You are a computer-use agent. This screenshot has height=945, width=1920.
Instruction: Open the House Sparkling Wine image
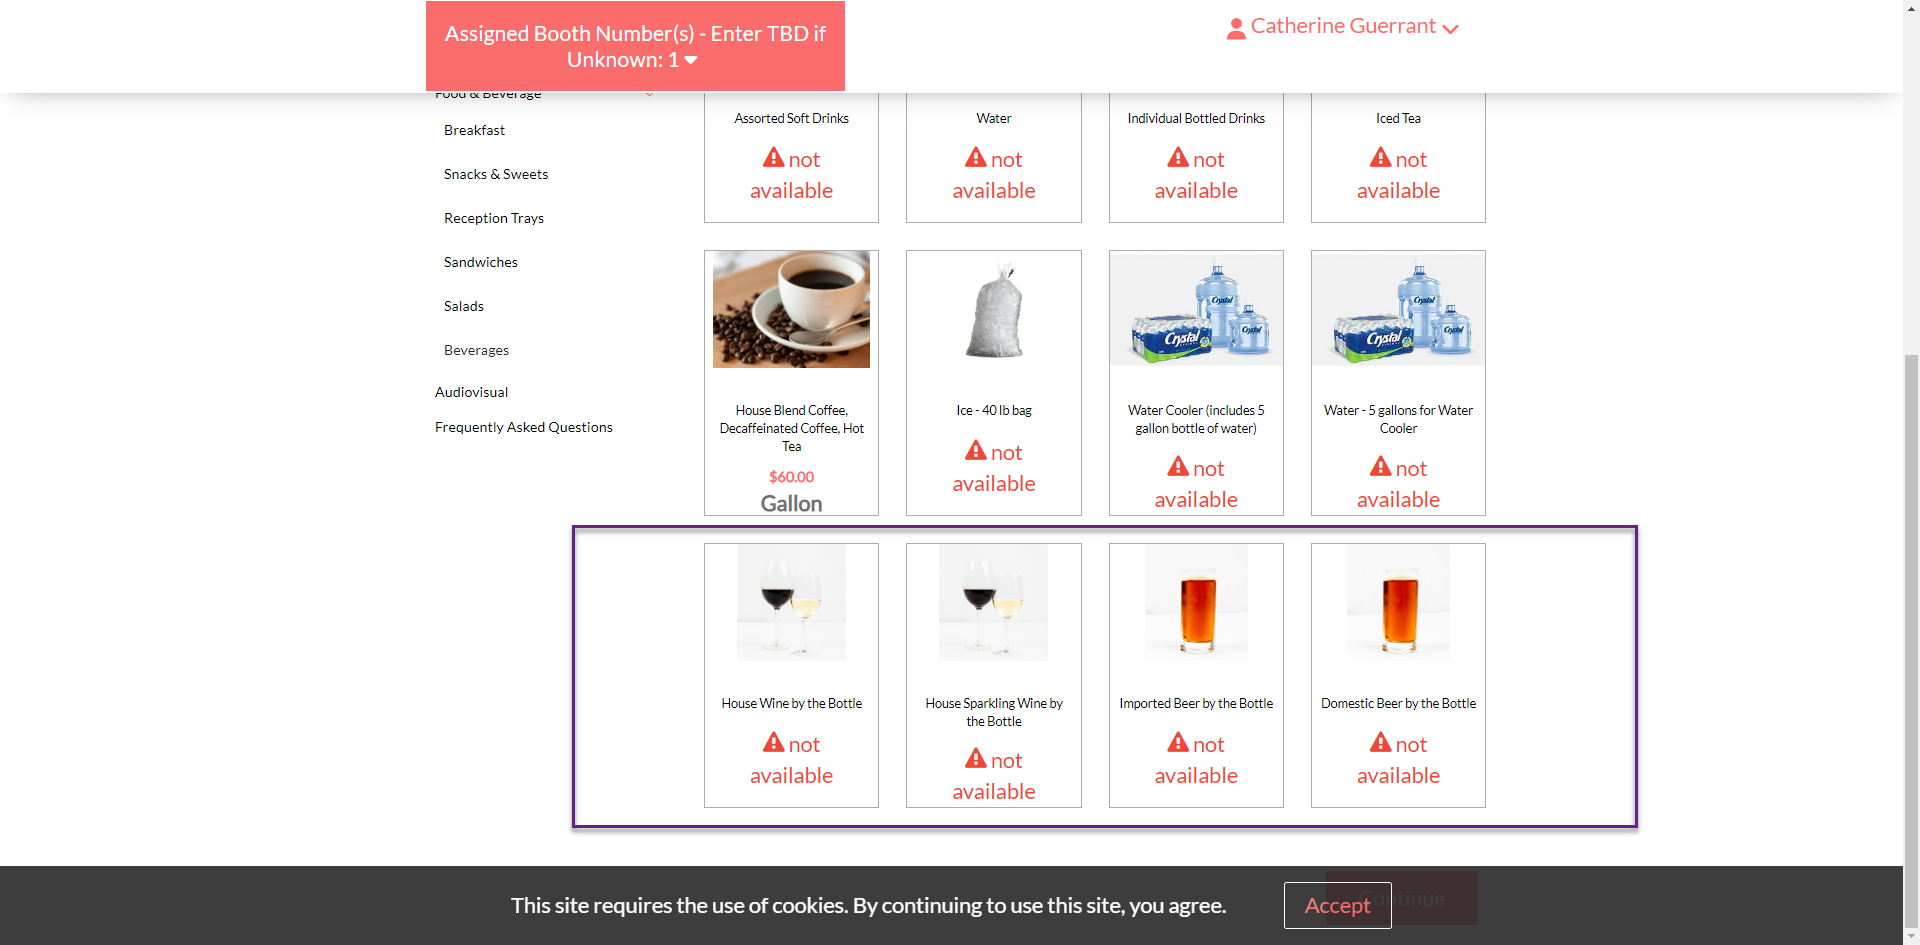pyautogui.click(x=993, y=602)
